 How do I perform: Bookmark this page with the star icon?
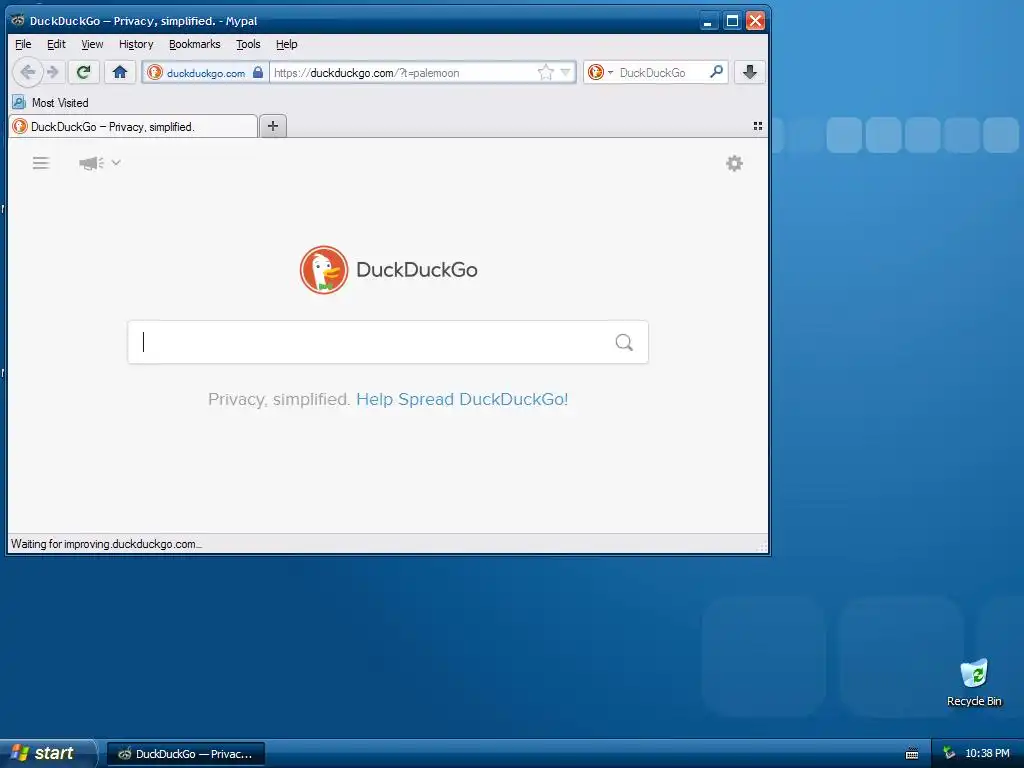(545, 72)
